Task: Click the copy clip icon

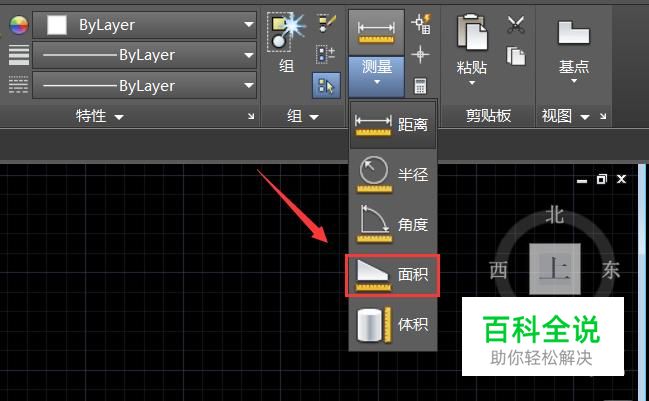Action: pyautogui.click(x=516, y=56)
